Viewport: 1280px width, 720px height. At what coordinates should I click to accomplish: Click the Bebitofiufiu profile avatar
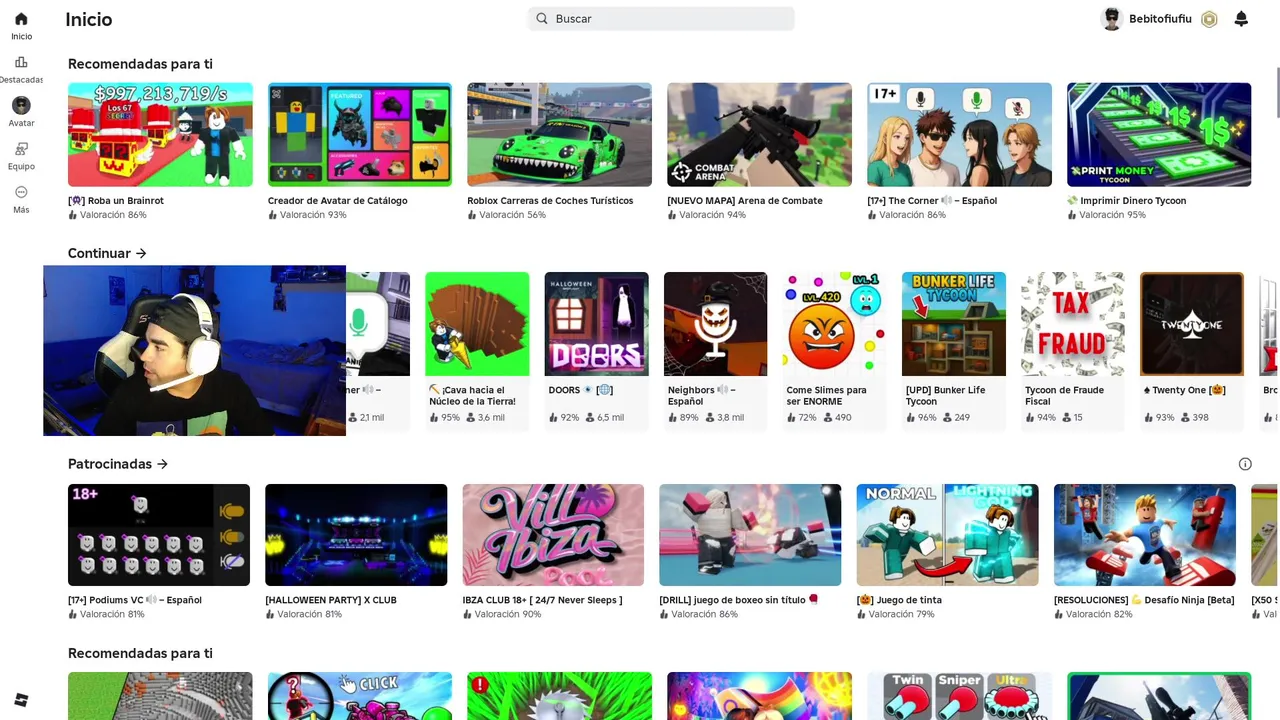(1112, 19)
